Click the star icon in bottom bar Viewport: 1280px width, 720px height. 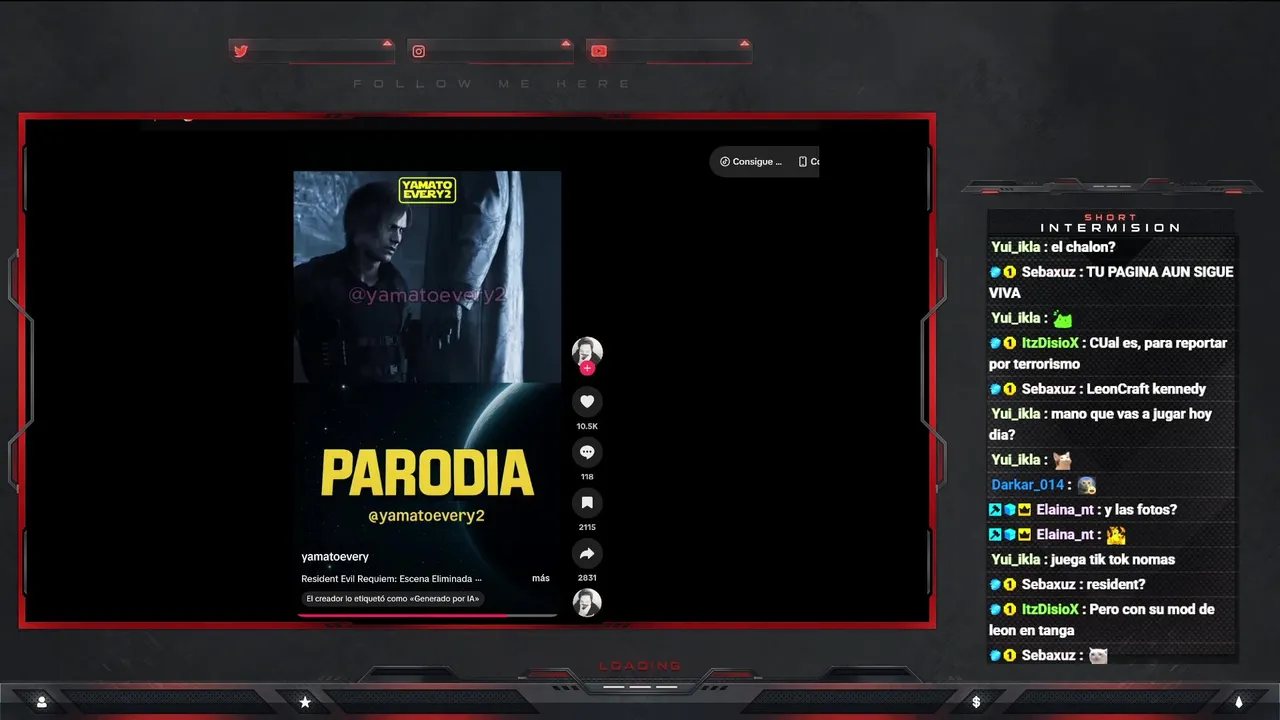click(305, 702)
